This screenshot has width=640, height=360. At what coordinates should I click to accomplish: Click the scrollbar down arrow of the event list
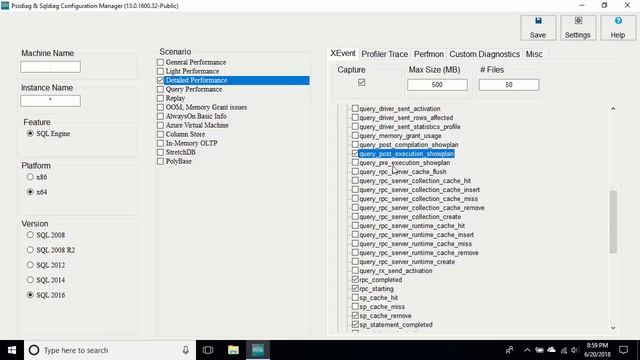(613, 327)
